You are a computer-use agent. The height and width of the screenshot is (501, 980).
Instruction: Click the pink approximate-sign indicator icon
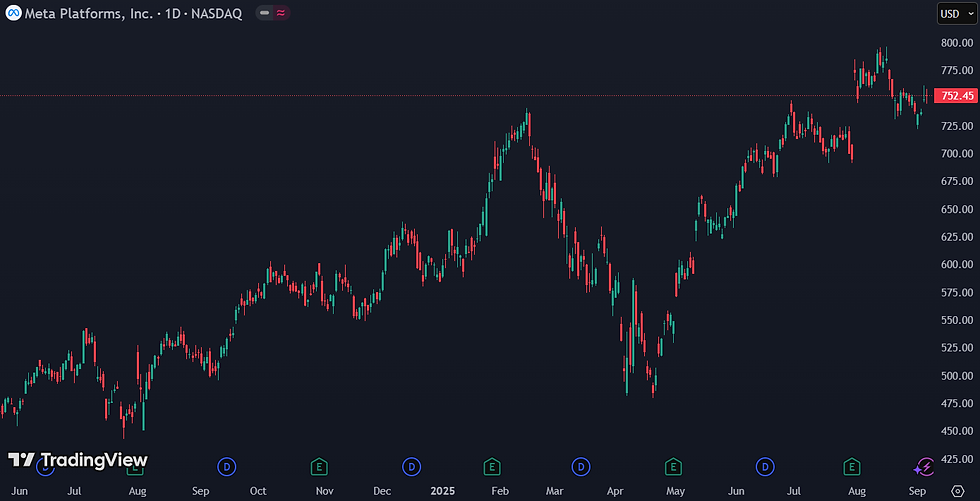point(281,12)
